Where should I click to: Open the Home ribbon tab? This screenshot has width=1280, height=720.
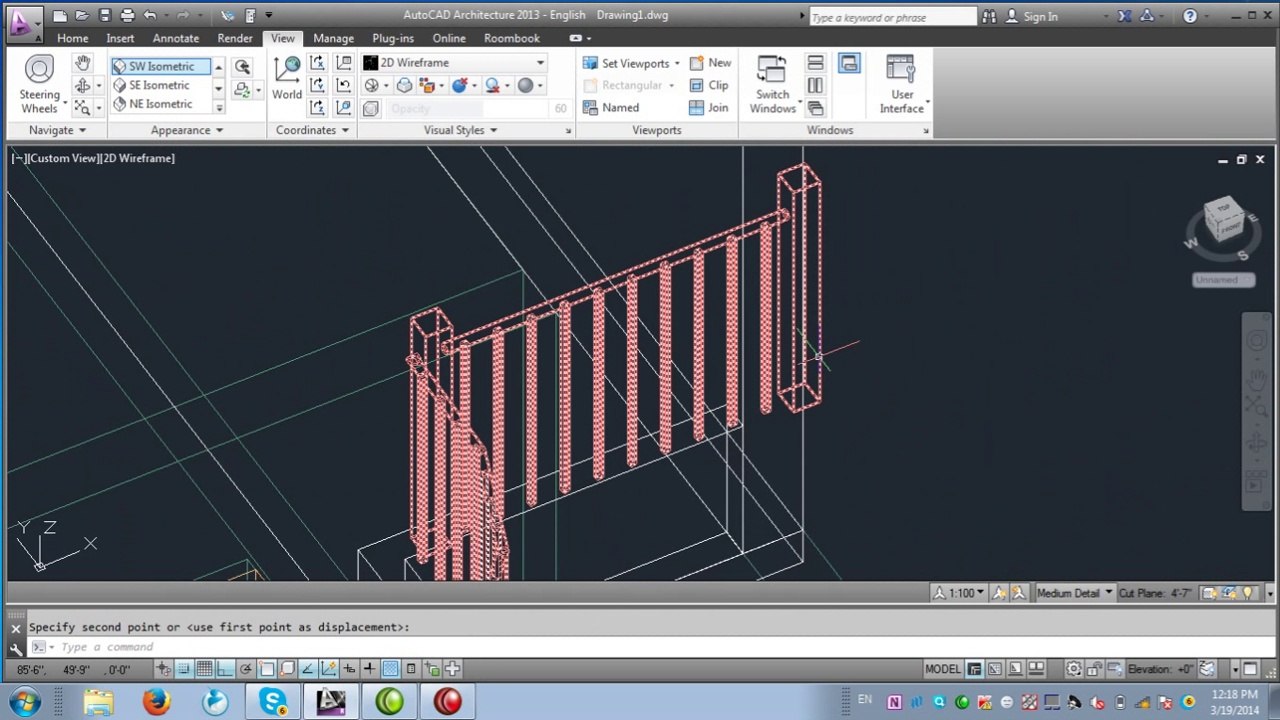pyautogui.click(x=72, y=38)
